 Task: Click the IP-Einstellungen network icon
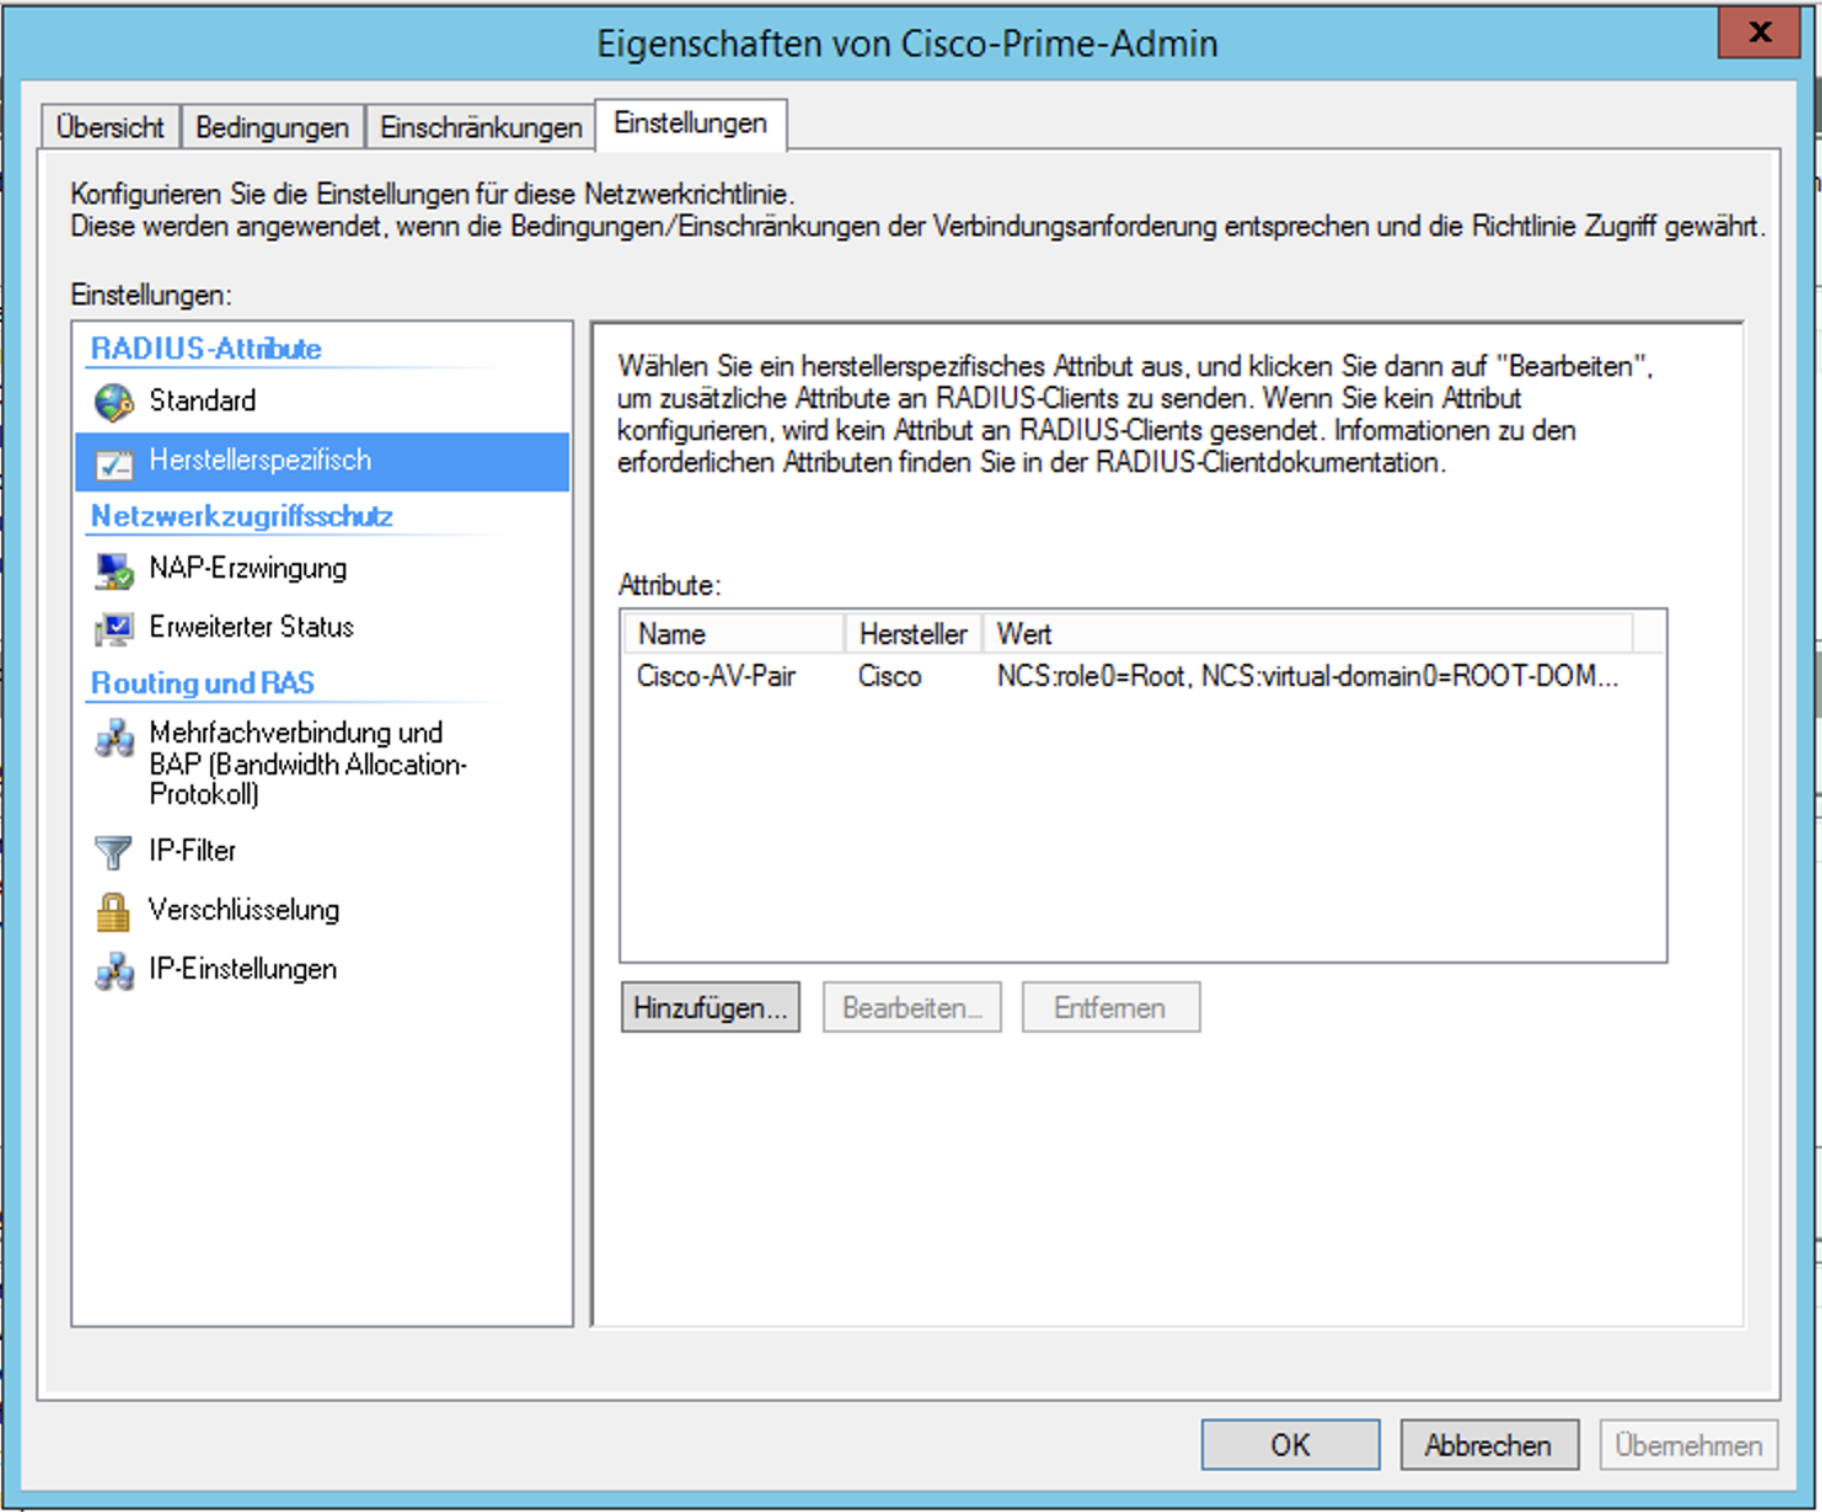coord(114,970)
